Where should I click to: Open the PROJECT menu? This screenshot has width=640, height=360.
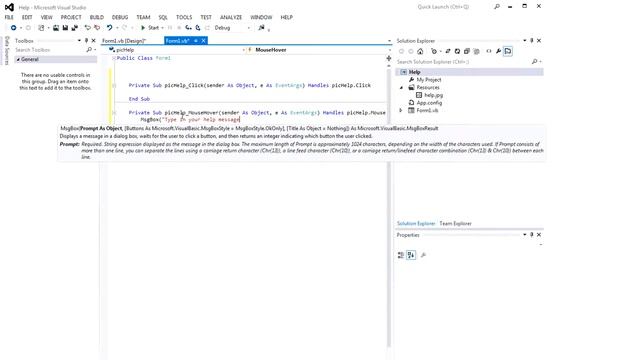[71, 17]
